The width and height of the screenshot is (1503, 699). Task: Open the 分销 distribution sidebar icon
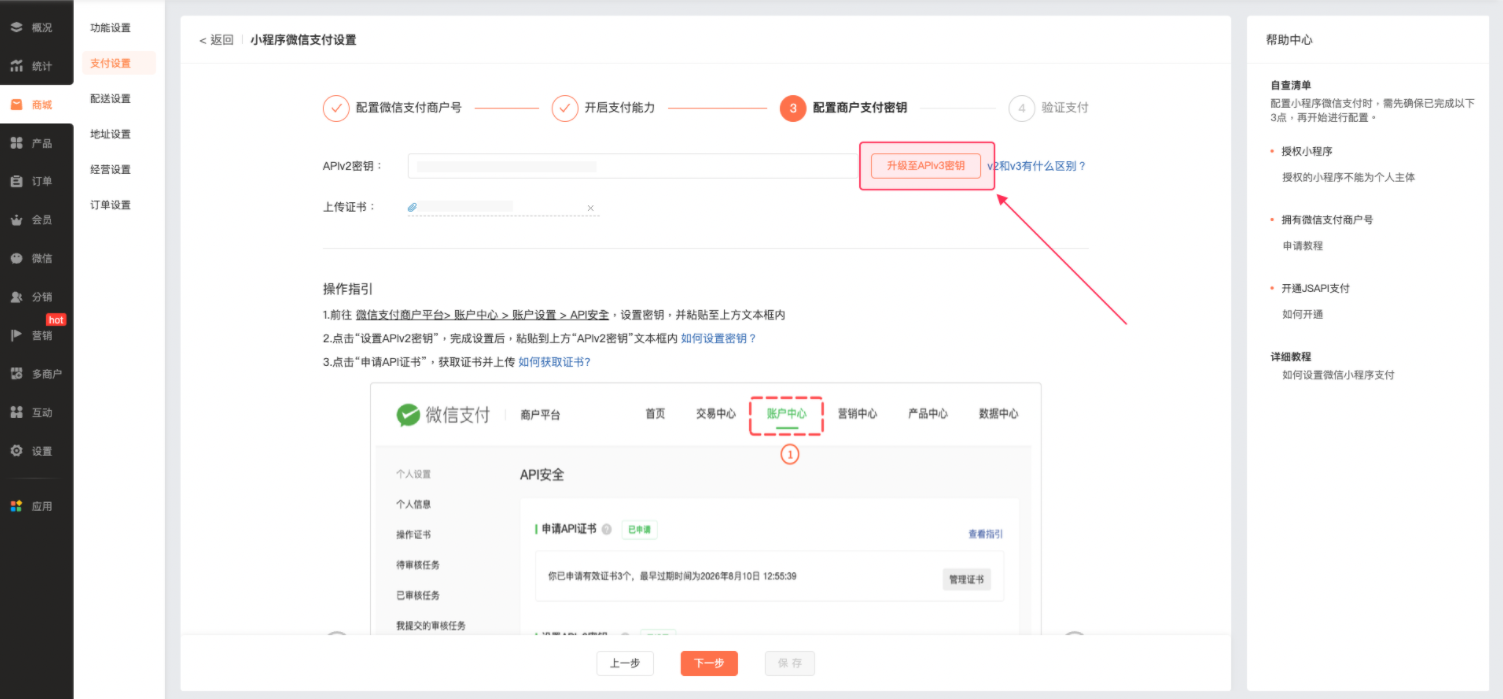(16, 297)
